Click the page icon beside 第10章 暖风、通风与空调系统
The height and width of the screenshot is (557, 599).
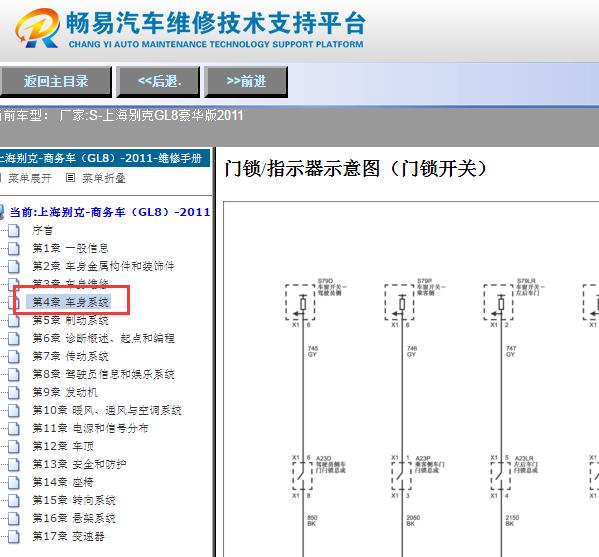tap(14, 410)
